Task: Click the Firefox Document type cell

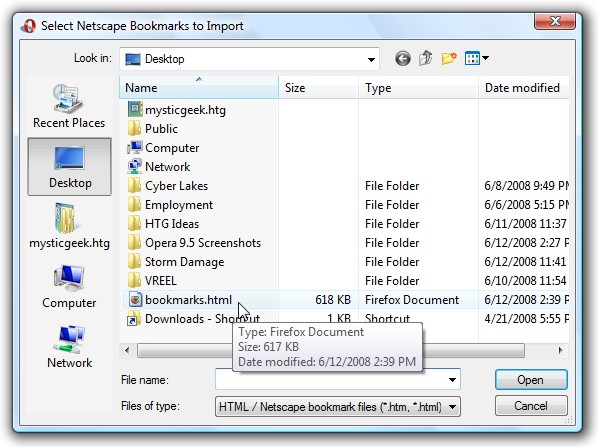Action: [412, 300]
